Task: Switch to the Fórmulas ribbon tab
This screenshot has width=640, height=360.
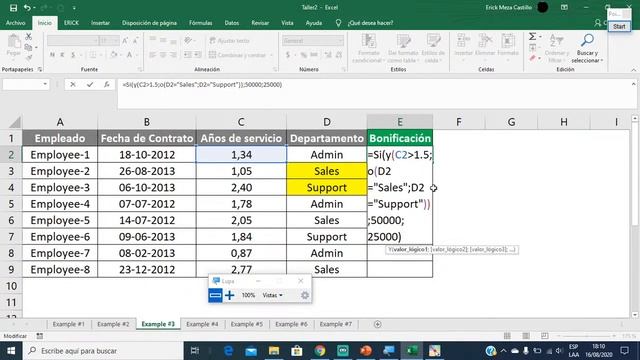Action: click(200, 23)
